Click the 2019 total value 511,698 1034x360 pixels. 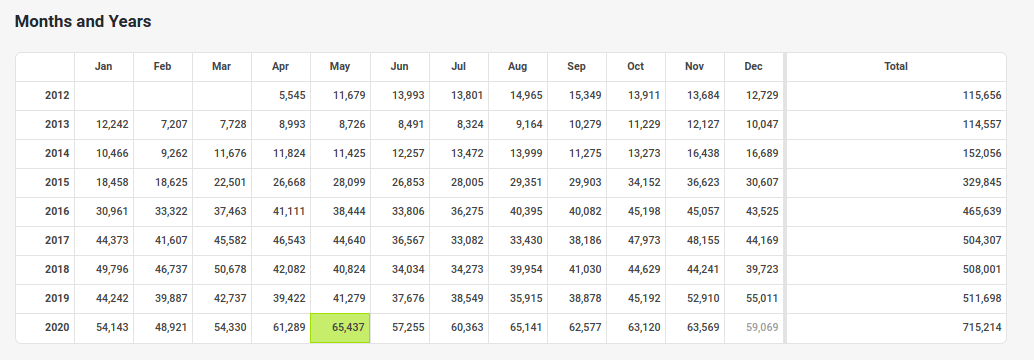(x=982, y=299)
